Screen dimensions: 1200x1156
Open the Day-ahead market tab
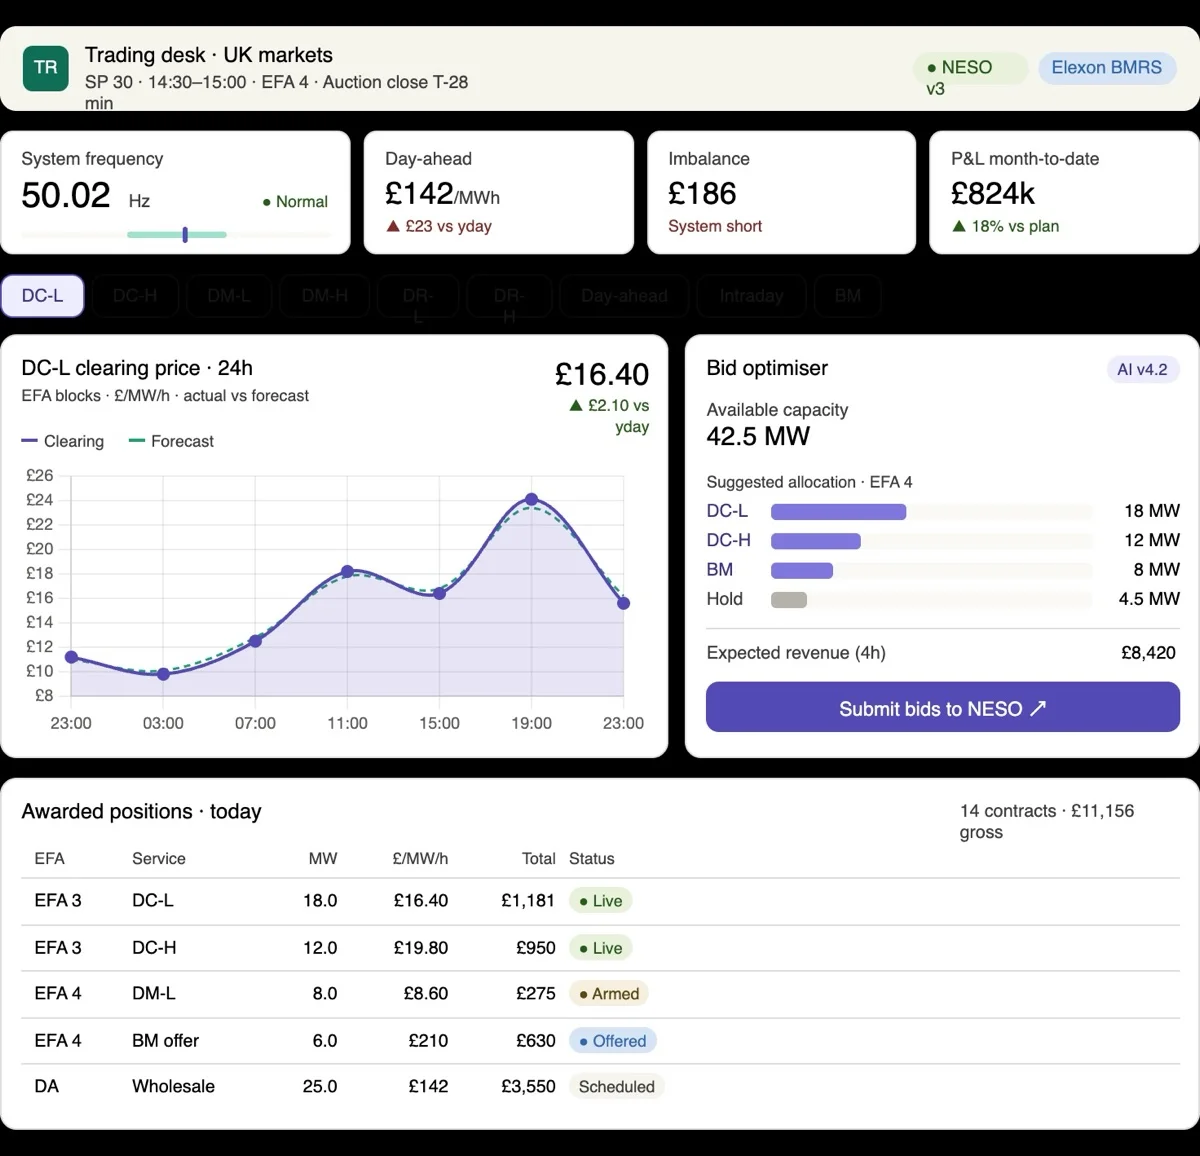624,296
